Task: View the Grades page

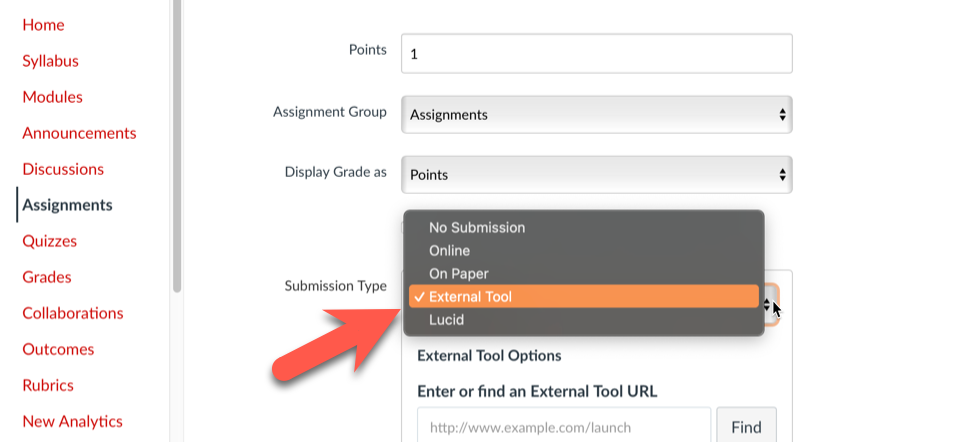Action: tap(47, 277)
